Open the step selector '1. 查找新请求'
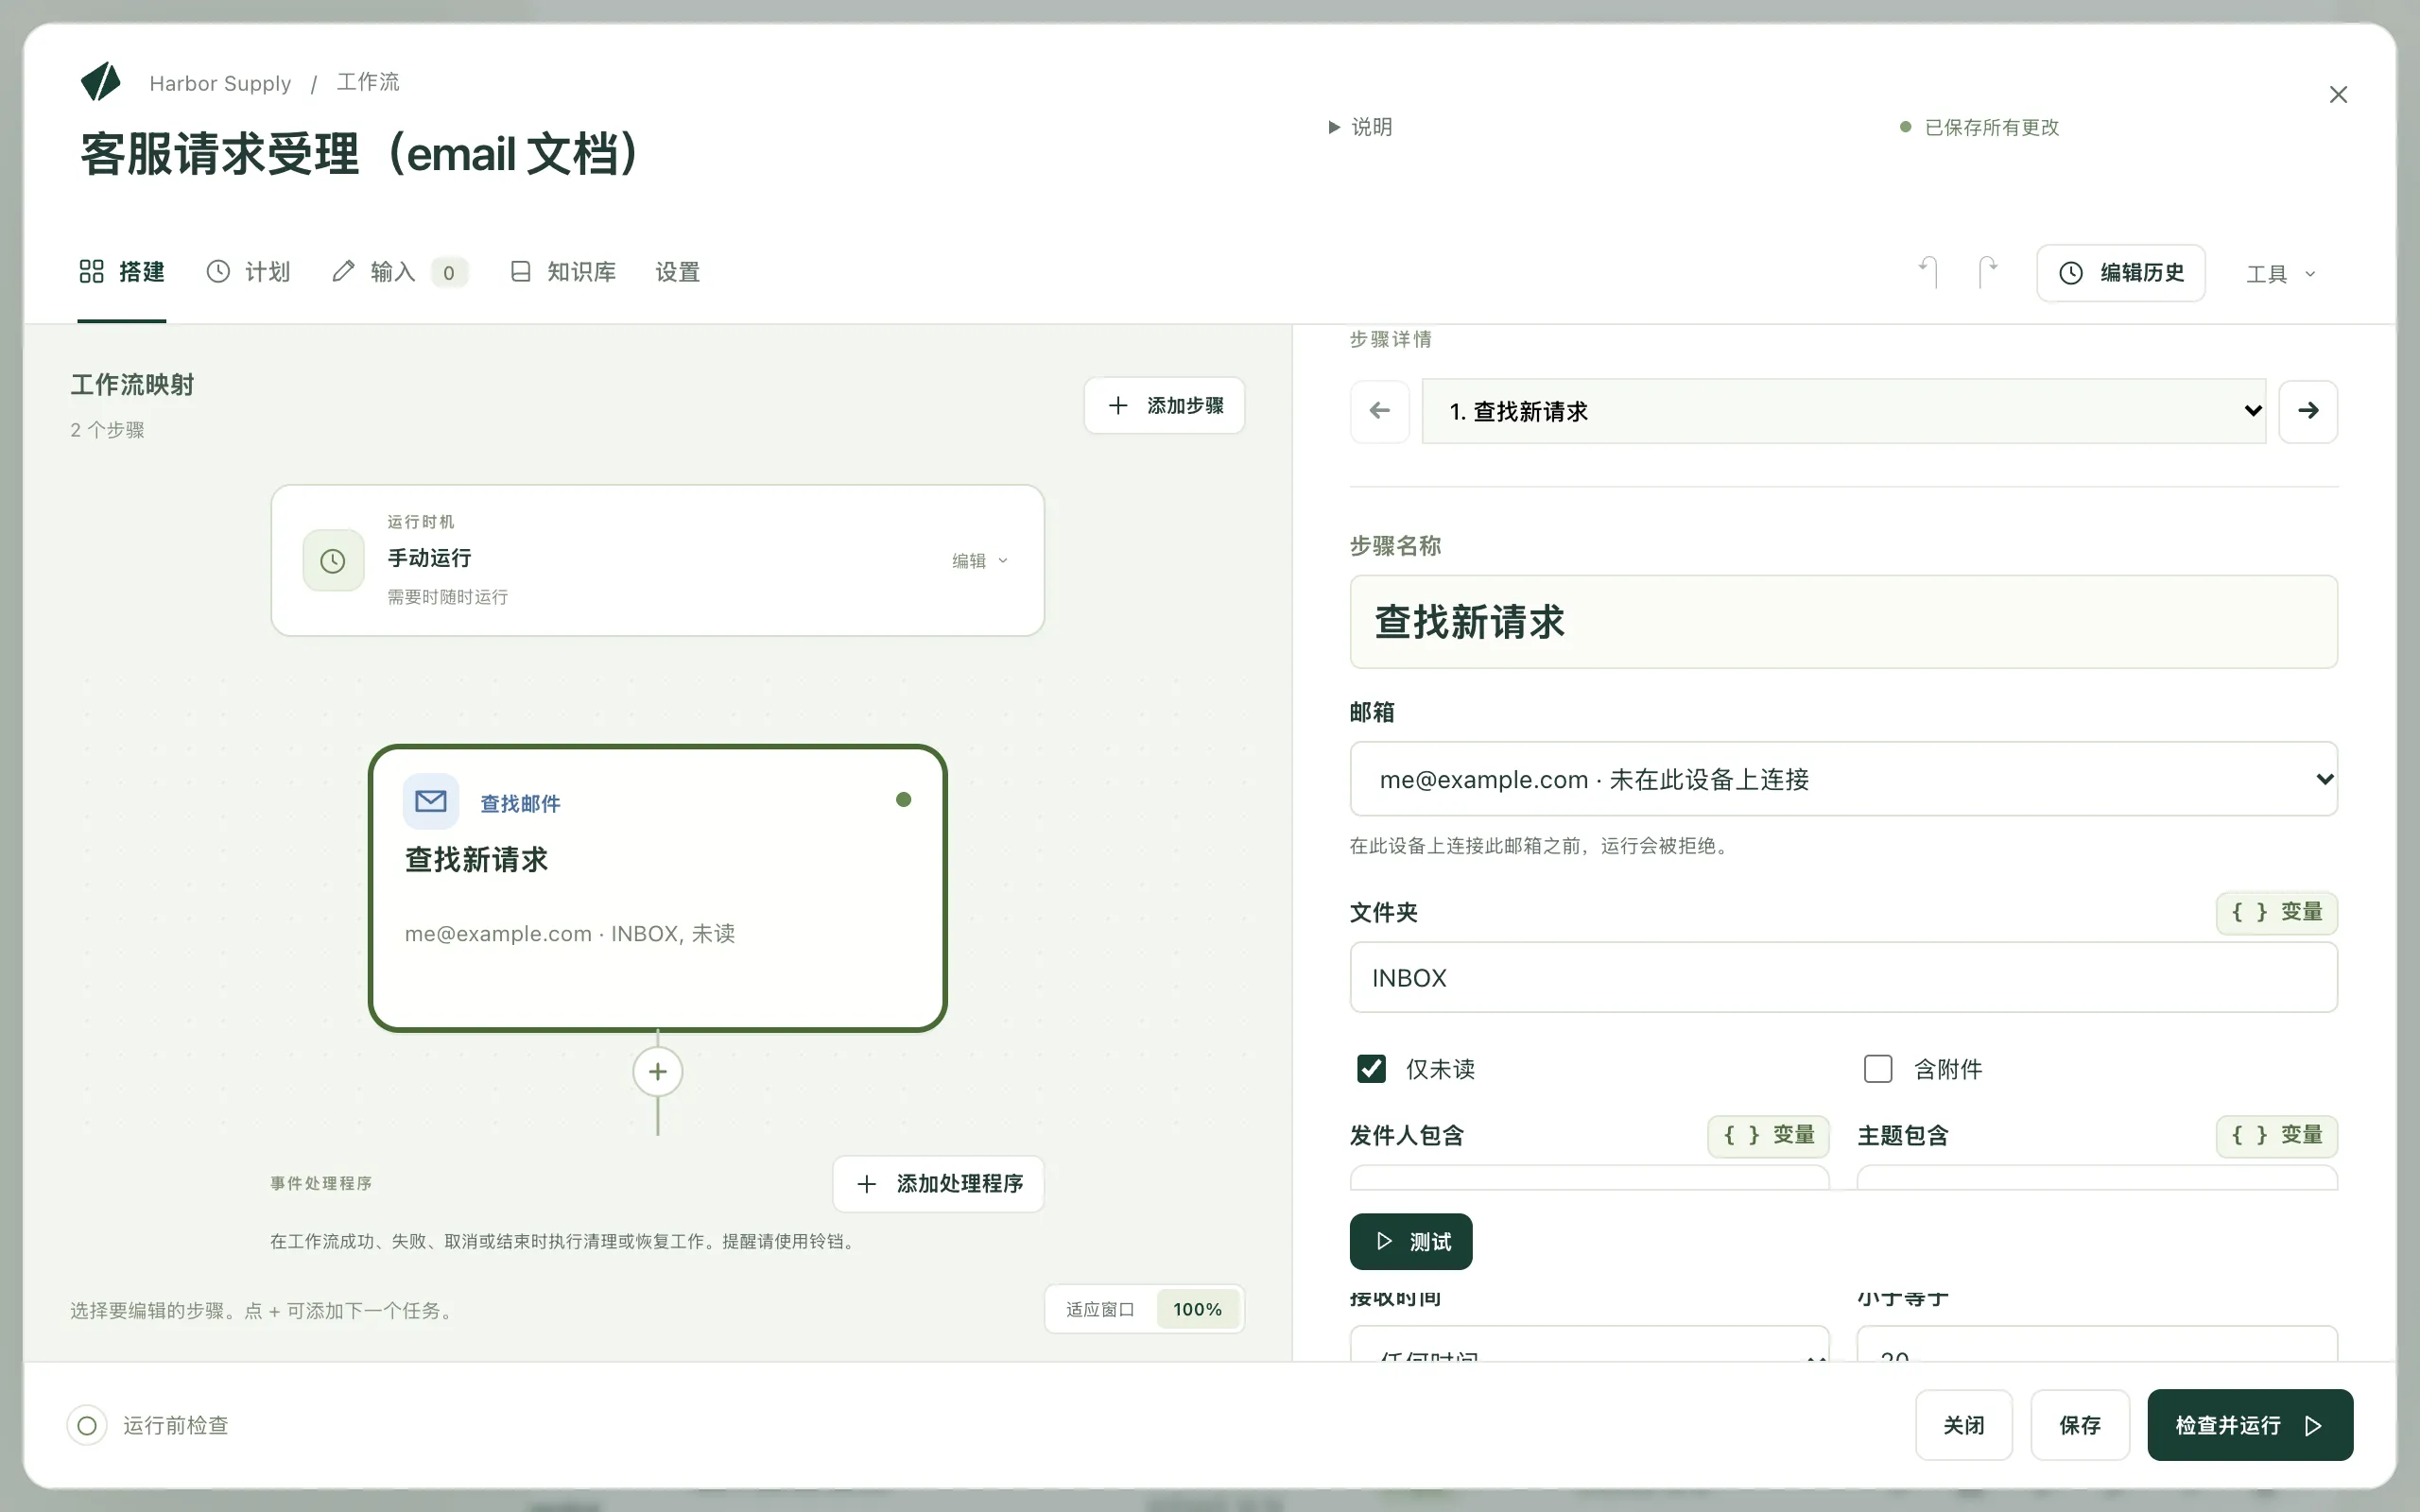2420x1512 pixels. [x=1844, y=411]
